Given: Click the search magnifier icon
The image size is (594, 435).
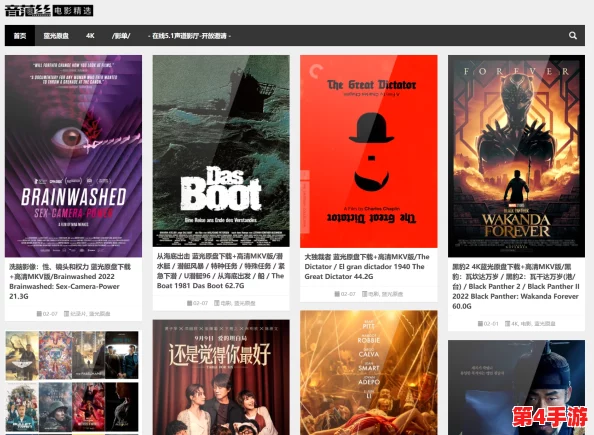Looking at the screenshot, I should [x=572, y=36].
